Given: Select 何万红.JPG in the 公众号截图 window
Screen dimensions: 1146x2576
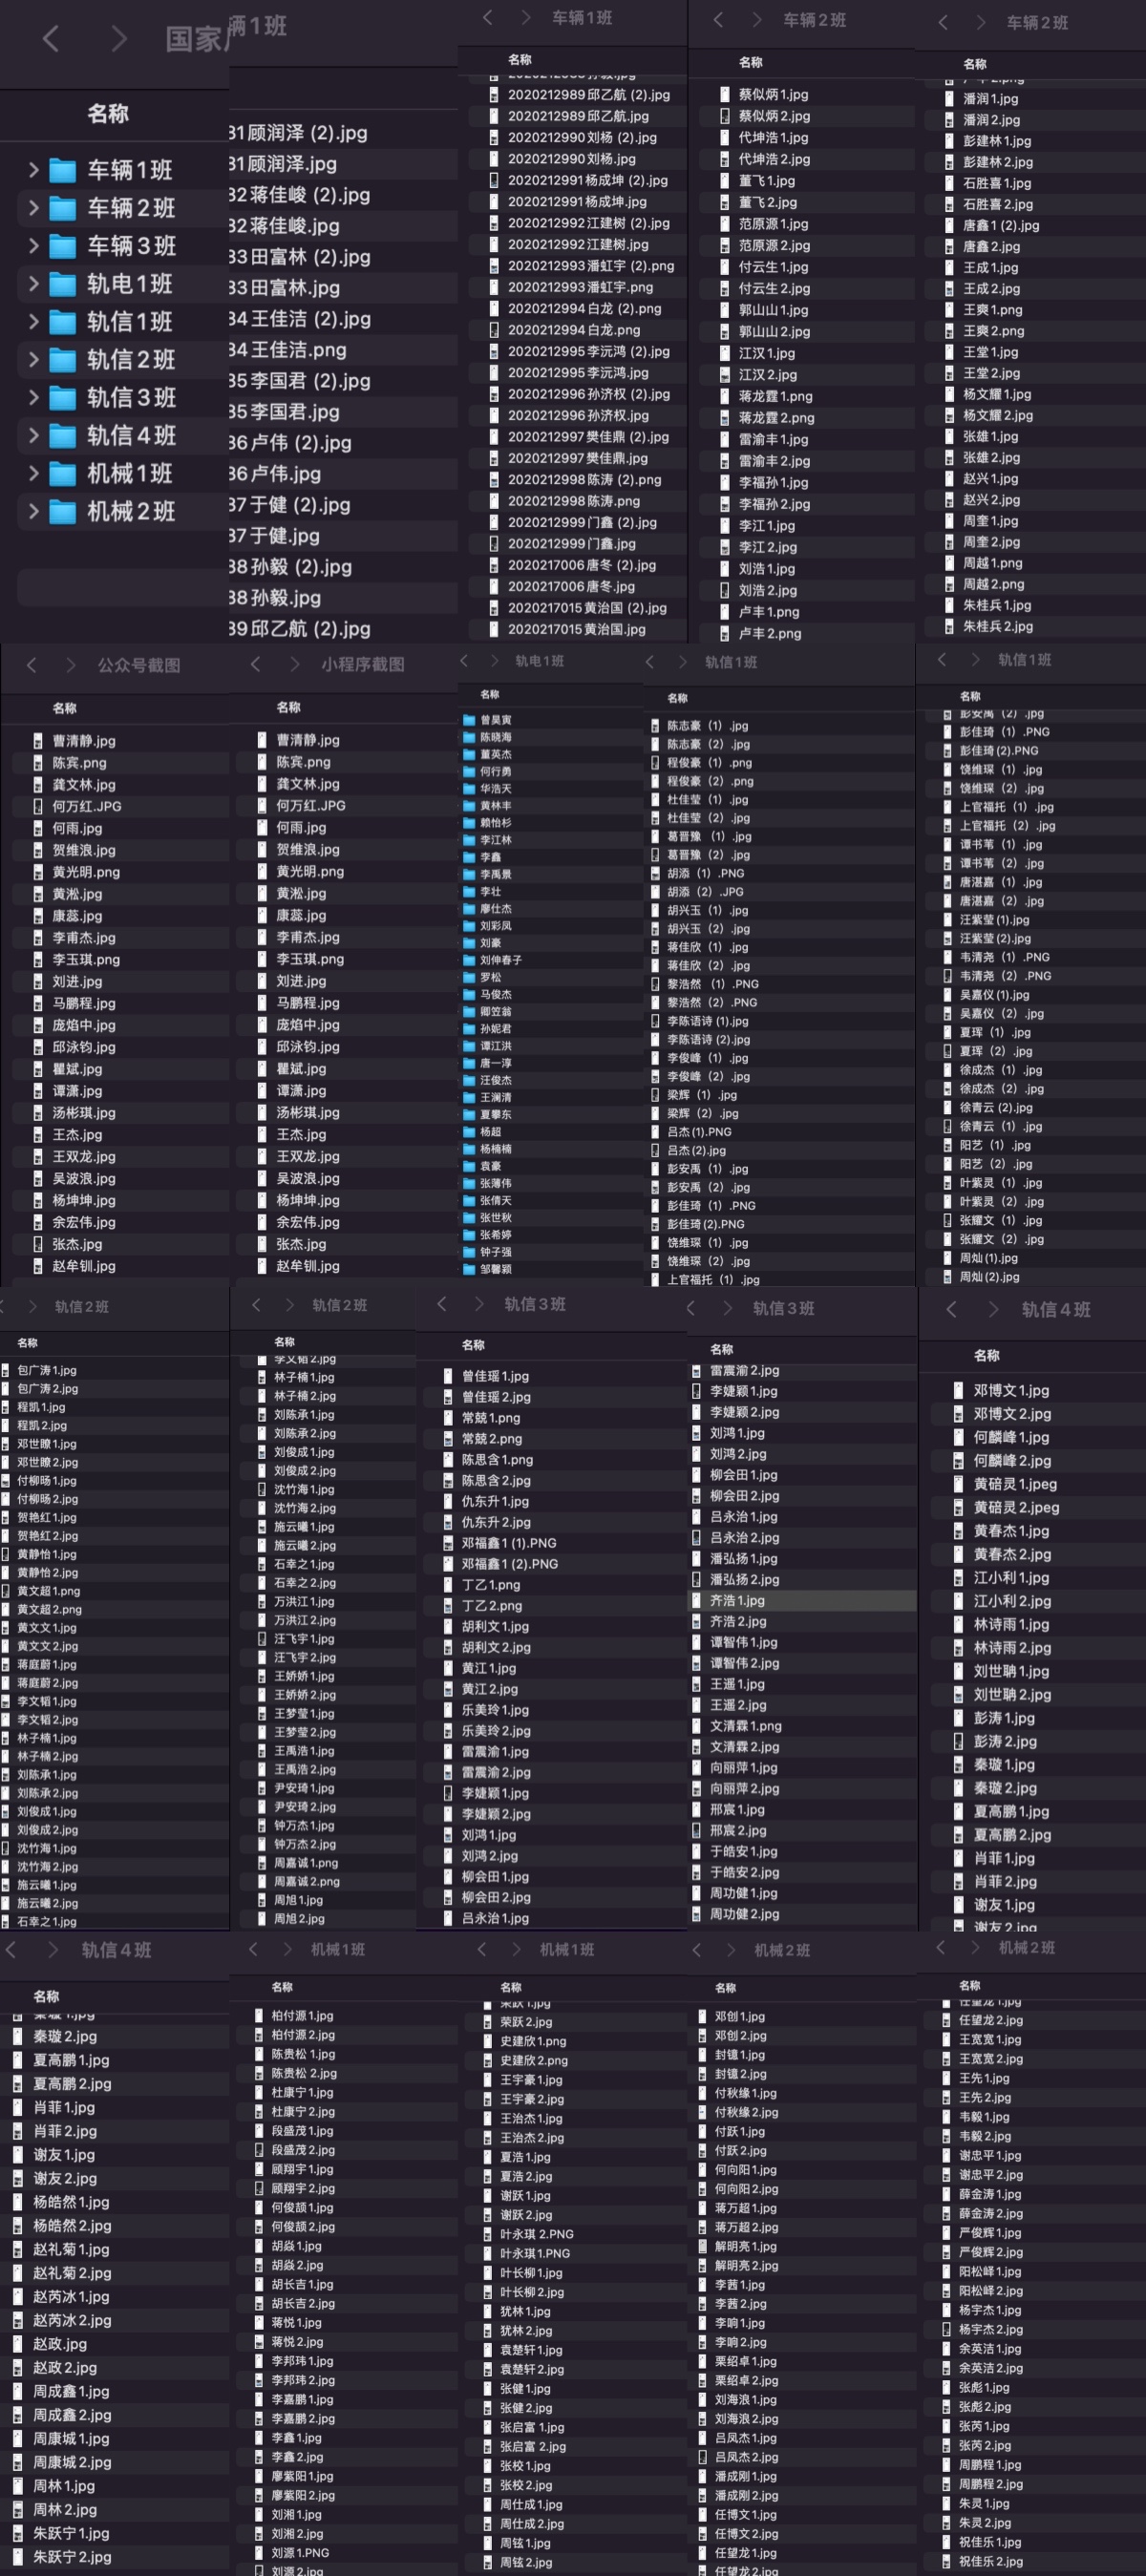Looking at the screenshot, I should coord(87,807).
